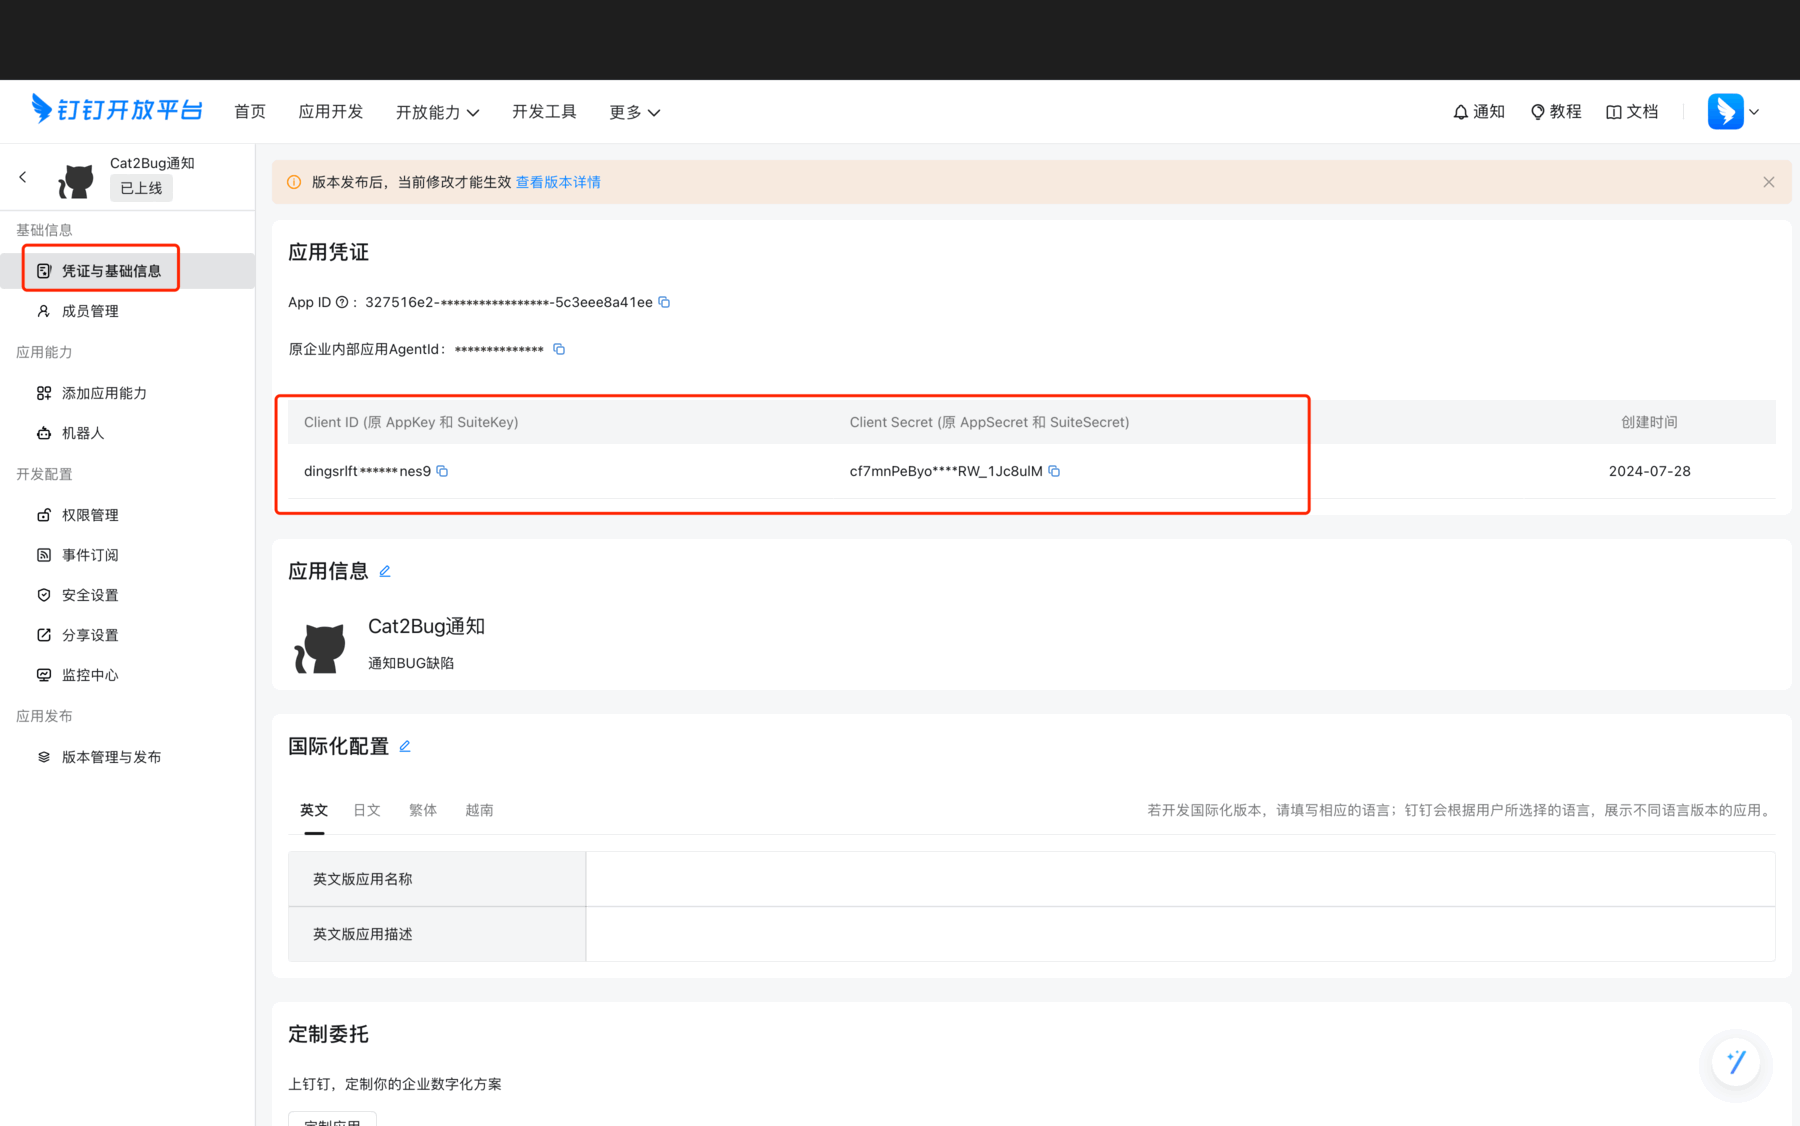Open 查看版本详情 link

pos(558,182)
